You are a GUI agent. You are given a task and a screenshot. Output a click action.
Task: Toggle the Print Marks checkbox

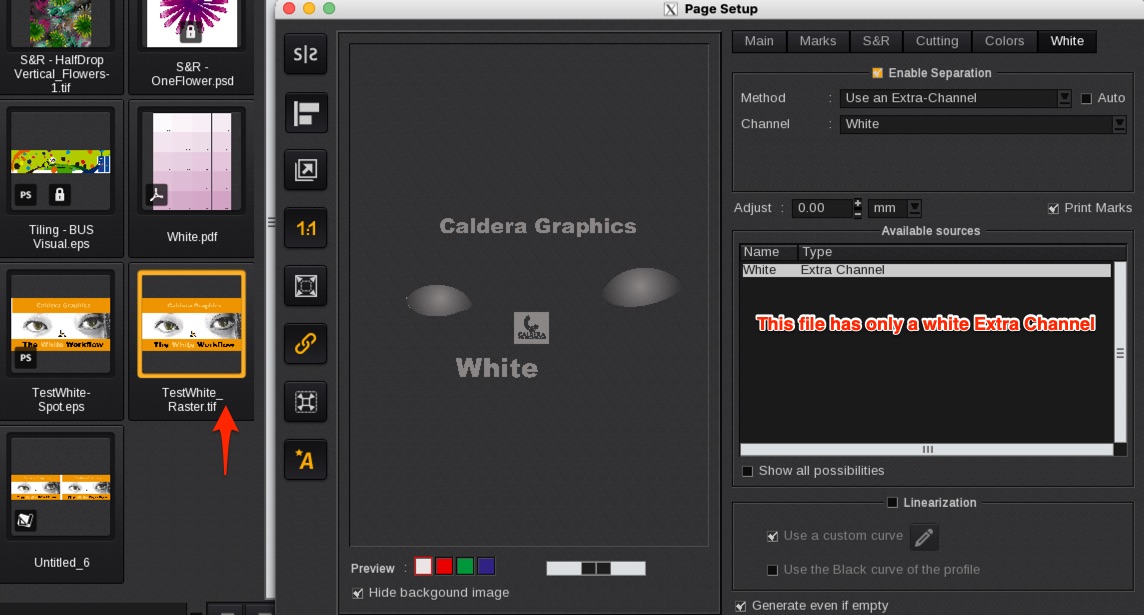[x=1053, y=208]
